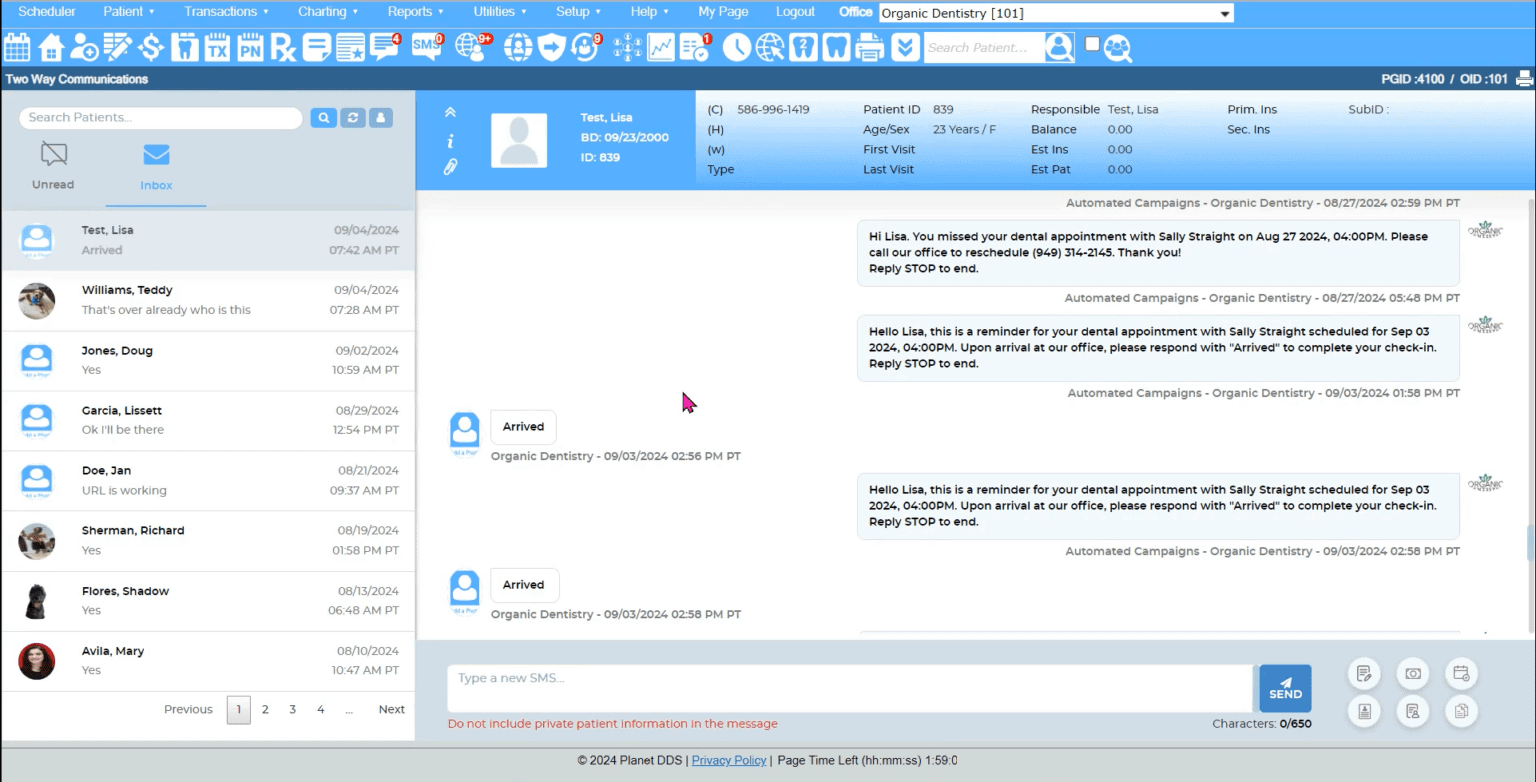Open the Reports menu
Screen dimensions: 1536x782
tap(410, 12)
